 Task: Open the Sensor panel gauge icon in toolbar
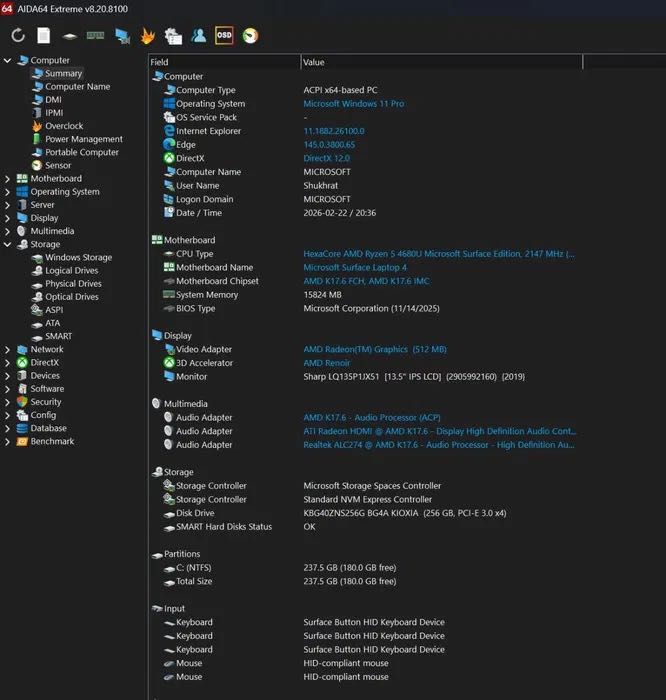pyautogui.click(x=250, y=36)
